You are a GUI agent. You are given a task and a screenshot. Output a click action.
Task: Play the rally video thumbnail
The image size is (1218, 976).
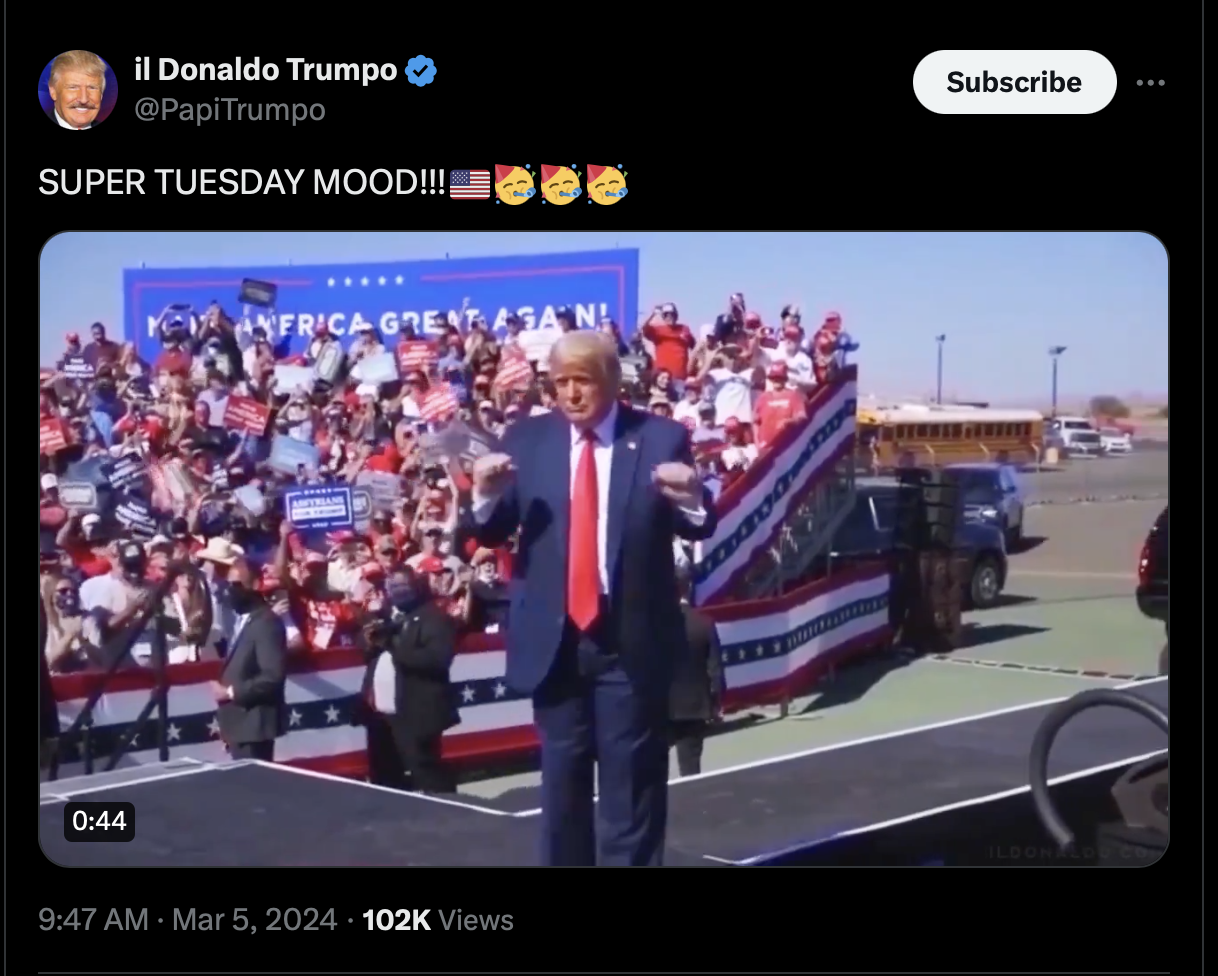tap(603, 549)
